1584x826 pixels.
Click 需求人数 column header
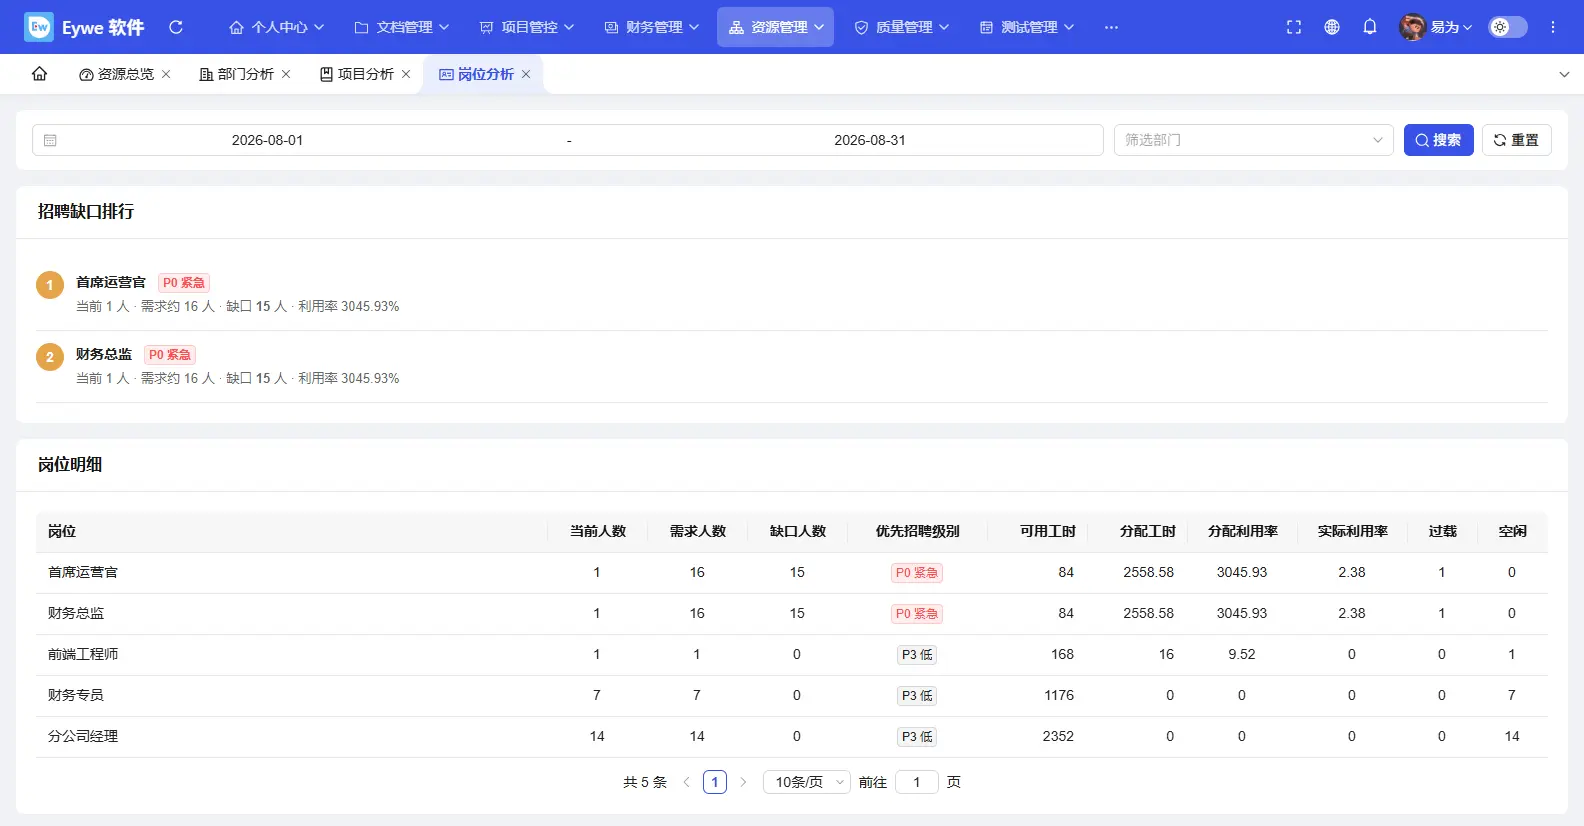tap(698, 531)
